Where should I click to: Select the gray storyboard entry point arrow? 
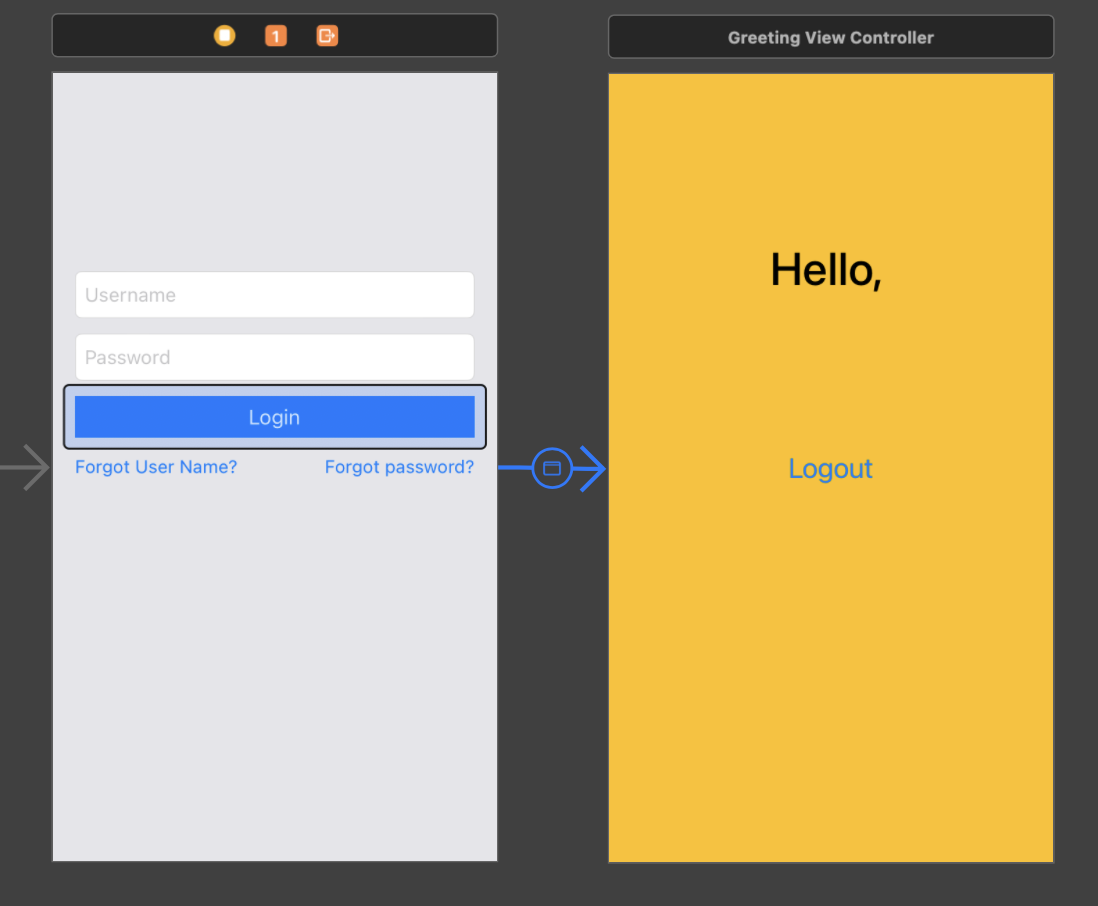pyautogui.click(x=20, y=466)
